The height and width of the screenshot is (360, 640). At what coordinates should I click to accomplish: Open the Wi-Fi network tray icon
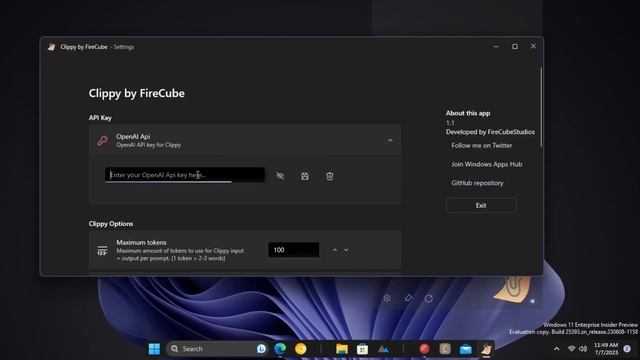[x=571, y=349]
